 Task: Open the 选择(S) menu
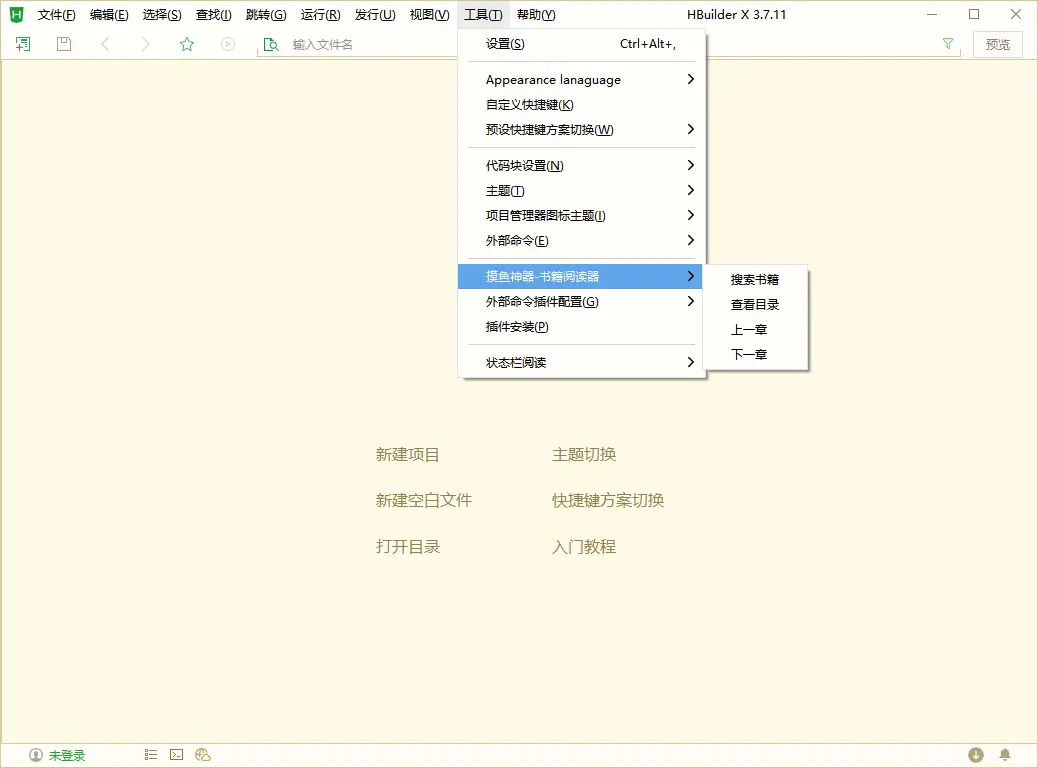click(x=162, y=15)
